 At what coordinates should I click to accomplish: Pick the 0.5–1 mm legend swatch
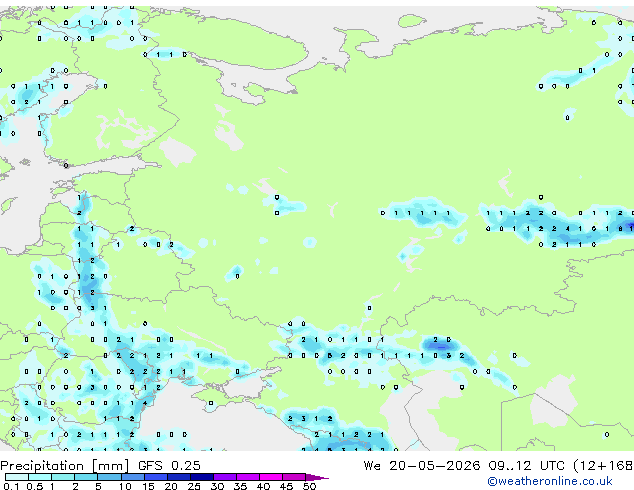40,477
